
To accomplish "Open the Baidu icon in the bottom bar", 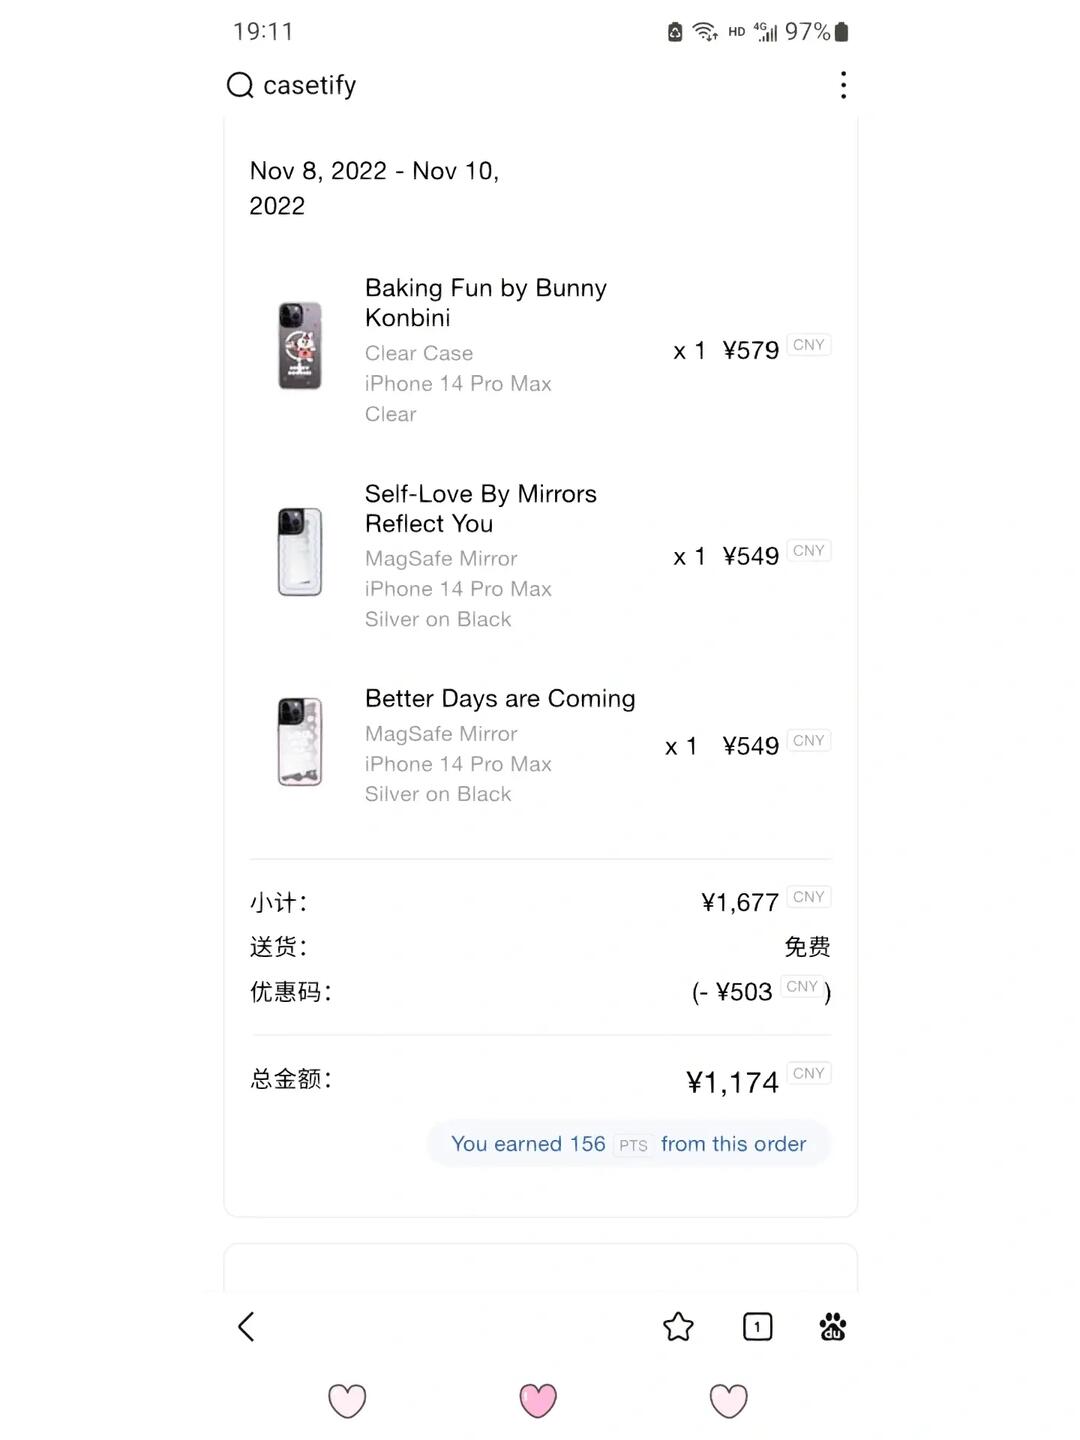I will pyautogui.click(x=832, y=1327).
